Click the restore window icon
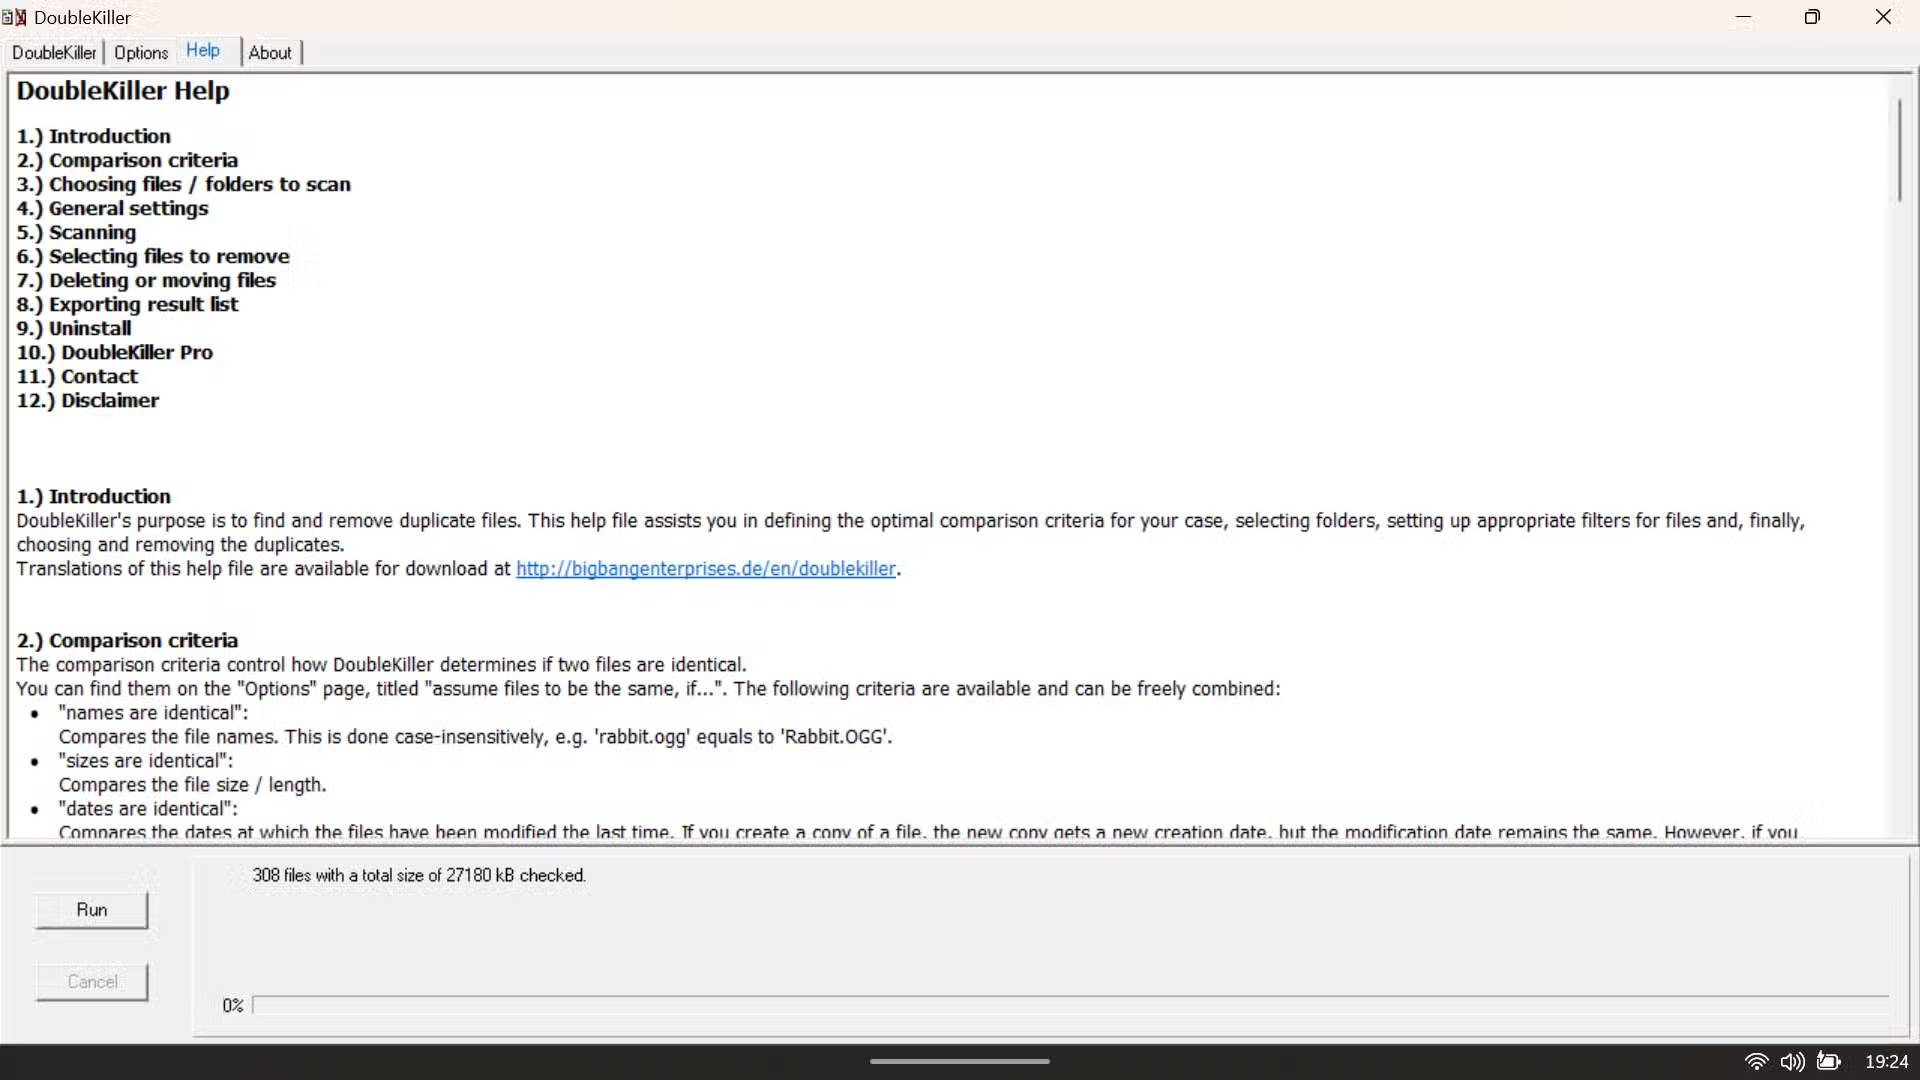1920x1080 pixels. tap(1812, 17)
